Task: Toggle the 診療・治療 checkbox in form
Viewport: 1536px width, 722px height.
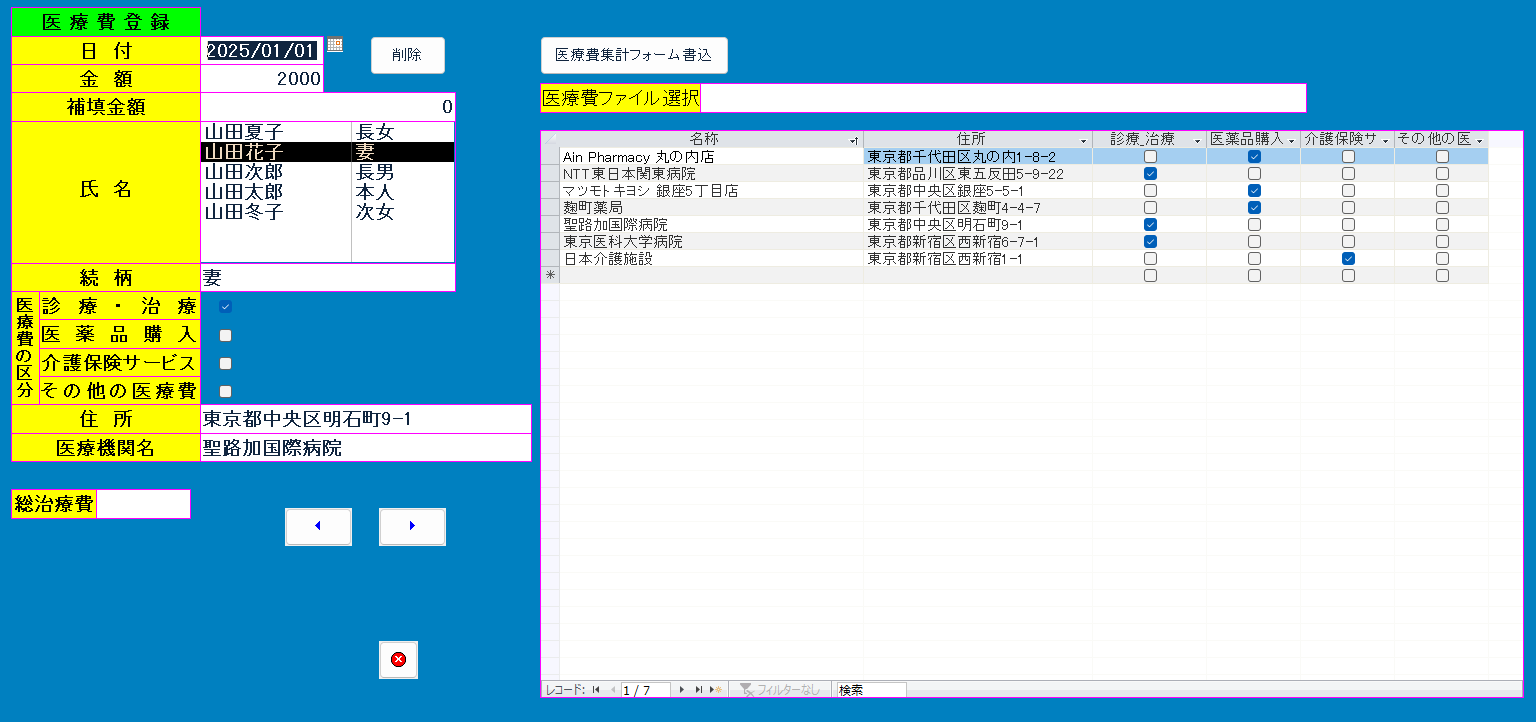Action: tap(225, 307)
